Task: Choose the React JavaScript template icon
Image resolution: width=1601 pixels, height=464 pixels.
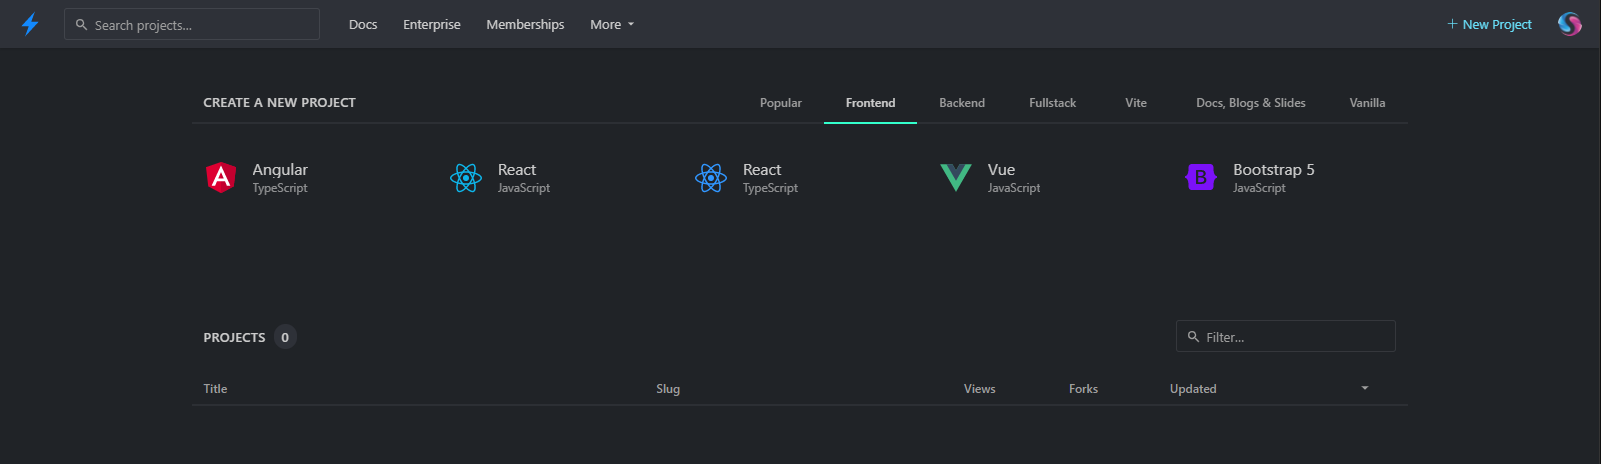Action: [466, 178]
